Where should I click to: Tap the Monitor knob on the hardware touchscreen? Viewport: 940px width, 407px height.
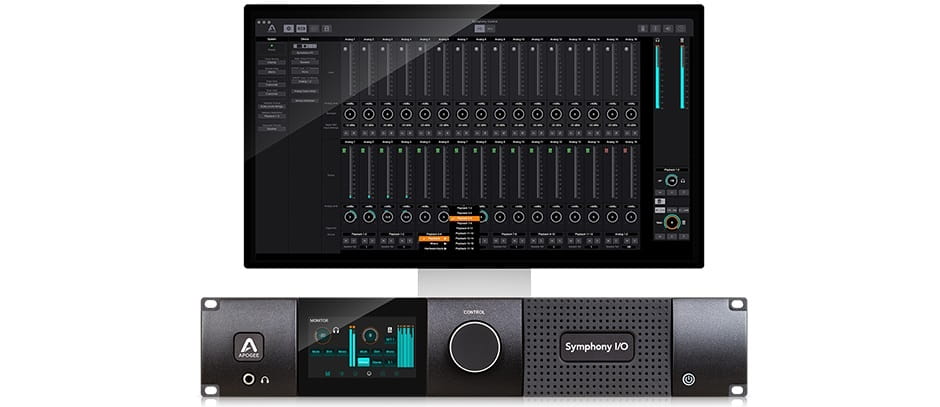click(x=322, y=335)
